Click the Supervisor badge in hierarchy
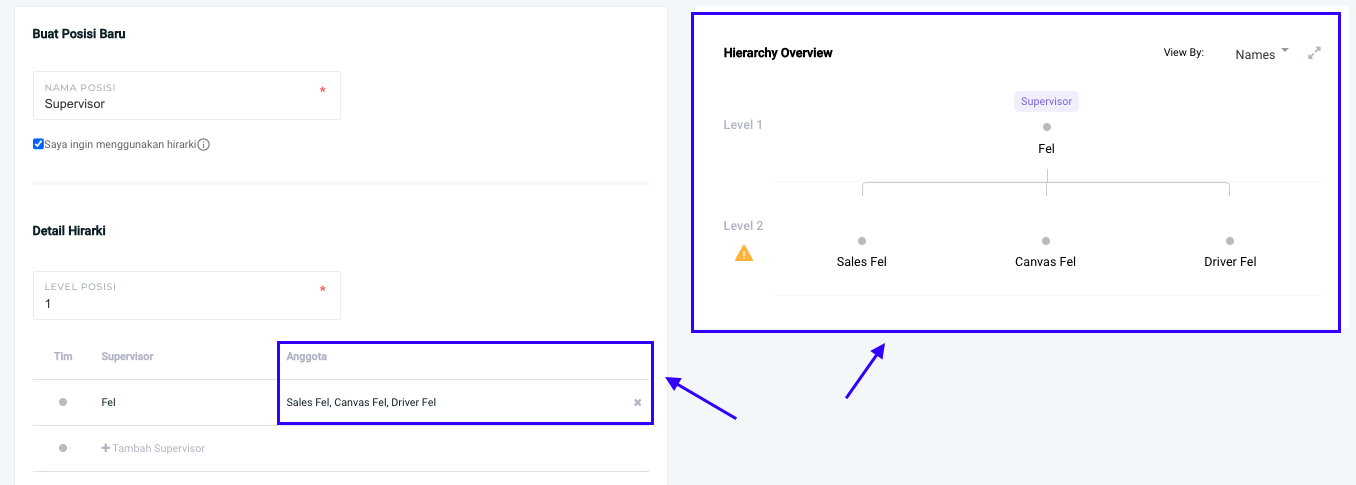Screen dimensions: 1356x485 pos(1046,101)
